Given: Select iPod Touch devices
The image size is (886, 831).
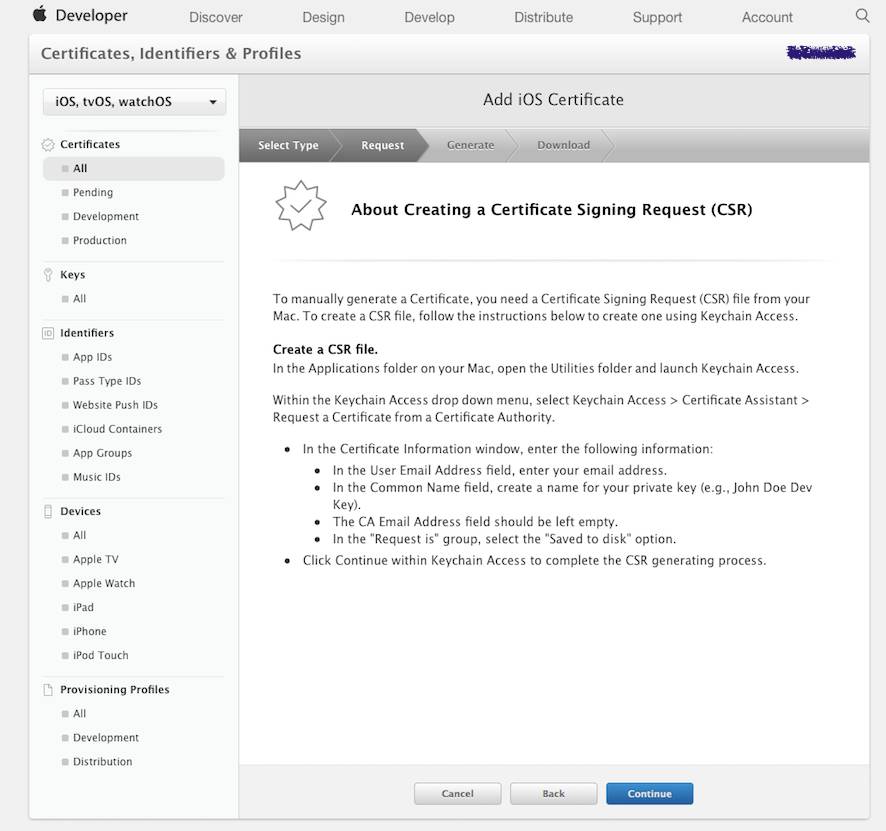Looking at the screenshot, I should 101,655.
